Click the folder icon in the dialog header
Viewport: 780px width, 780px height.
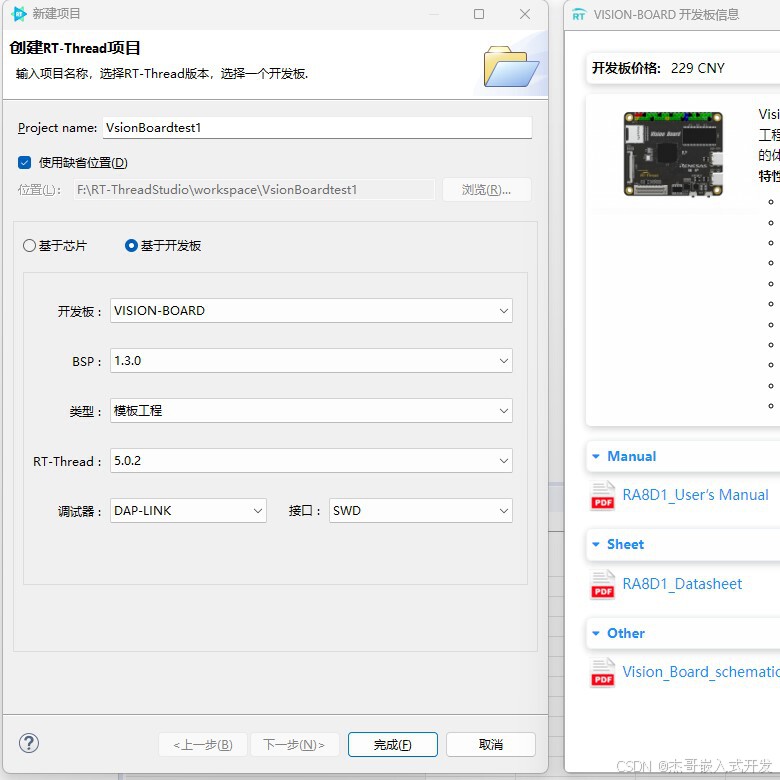[511, 67]
